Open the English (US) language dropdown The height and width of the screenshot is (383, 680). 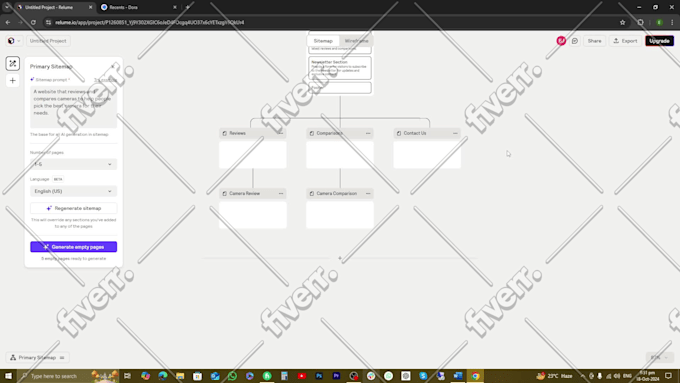[x=73, y=191]
